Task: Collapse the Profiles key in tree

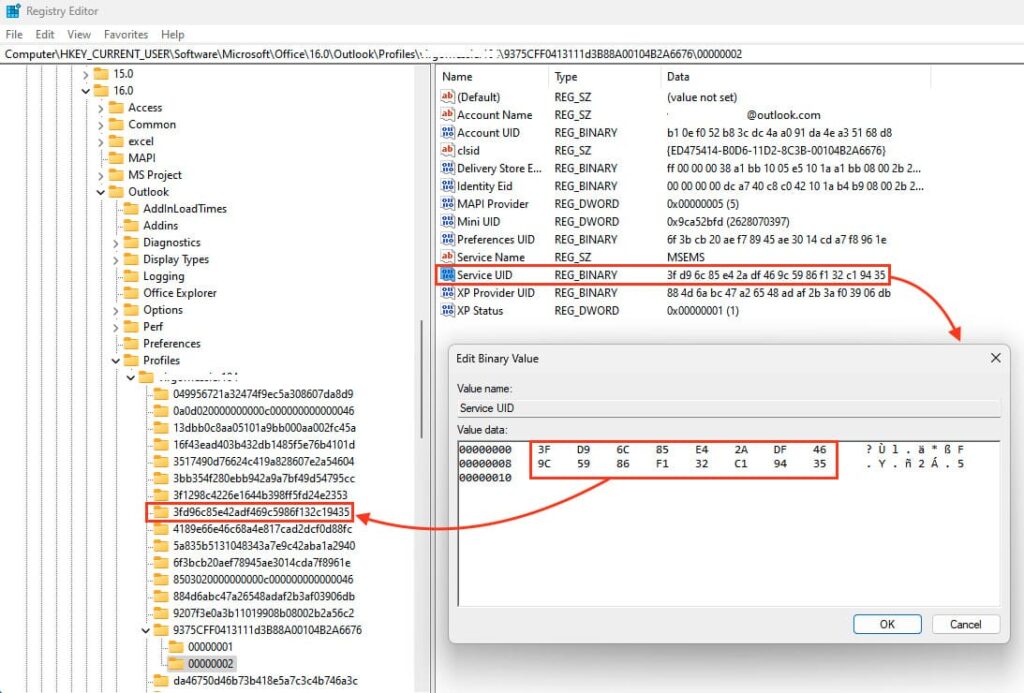Action: tap(116, 361)
